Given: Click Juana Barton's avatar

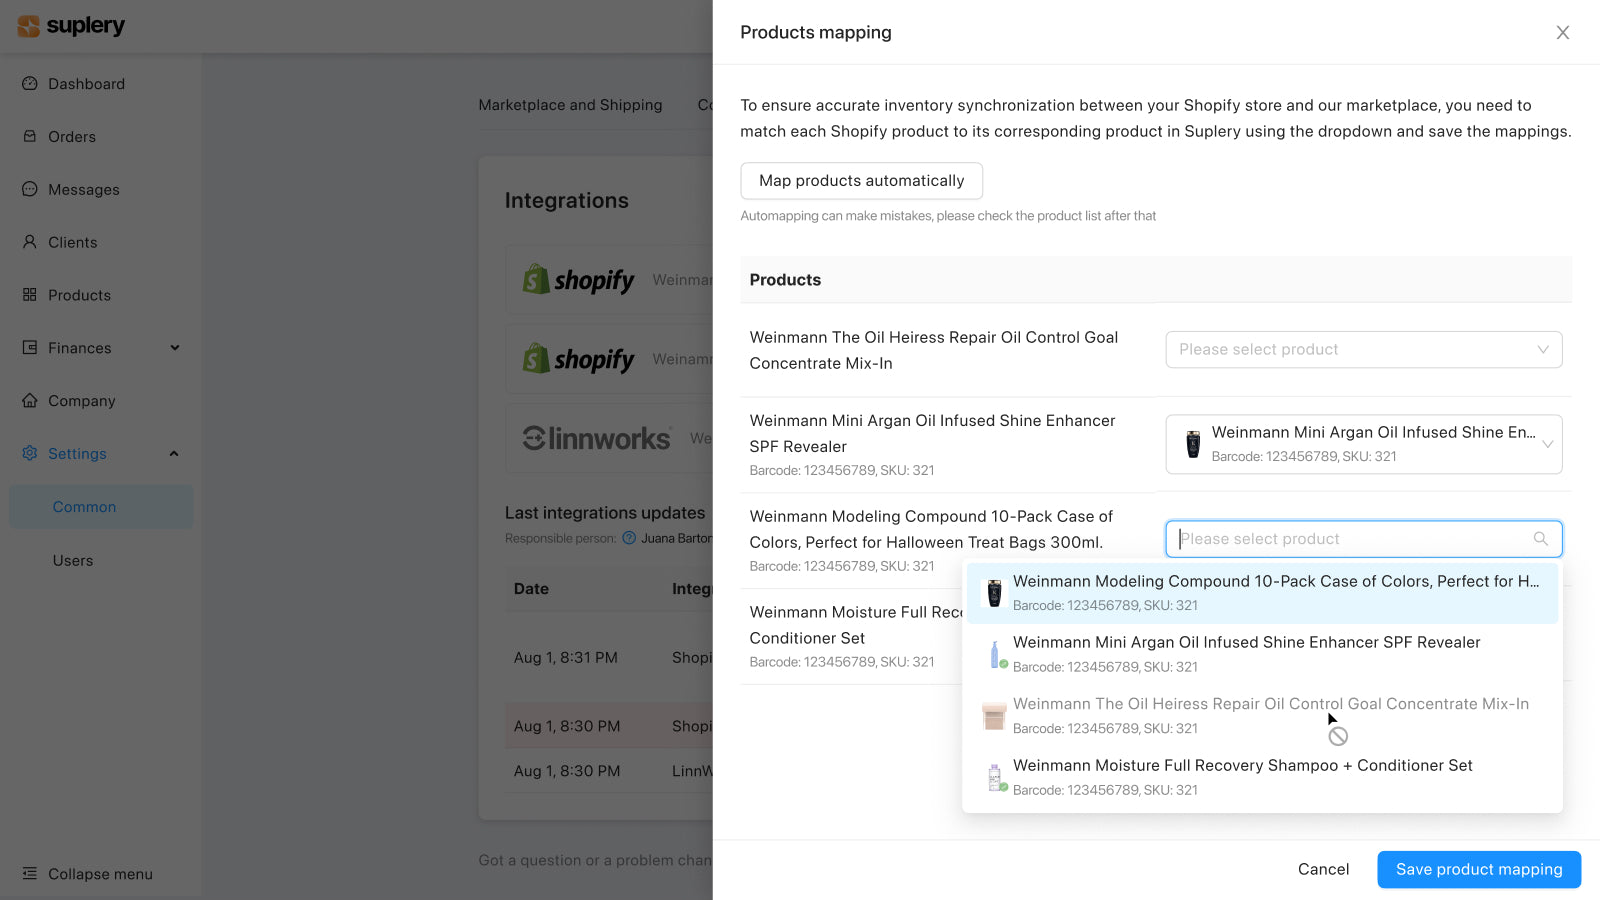Looking at the screenshot, I should (629, 538).
